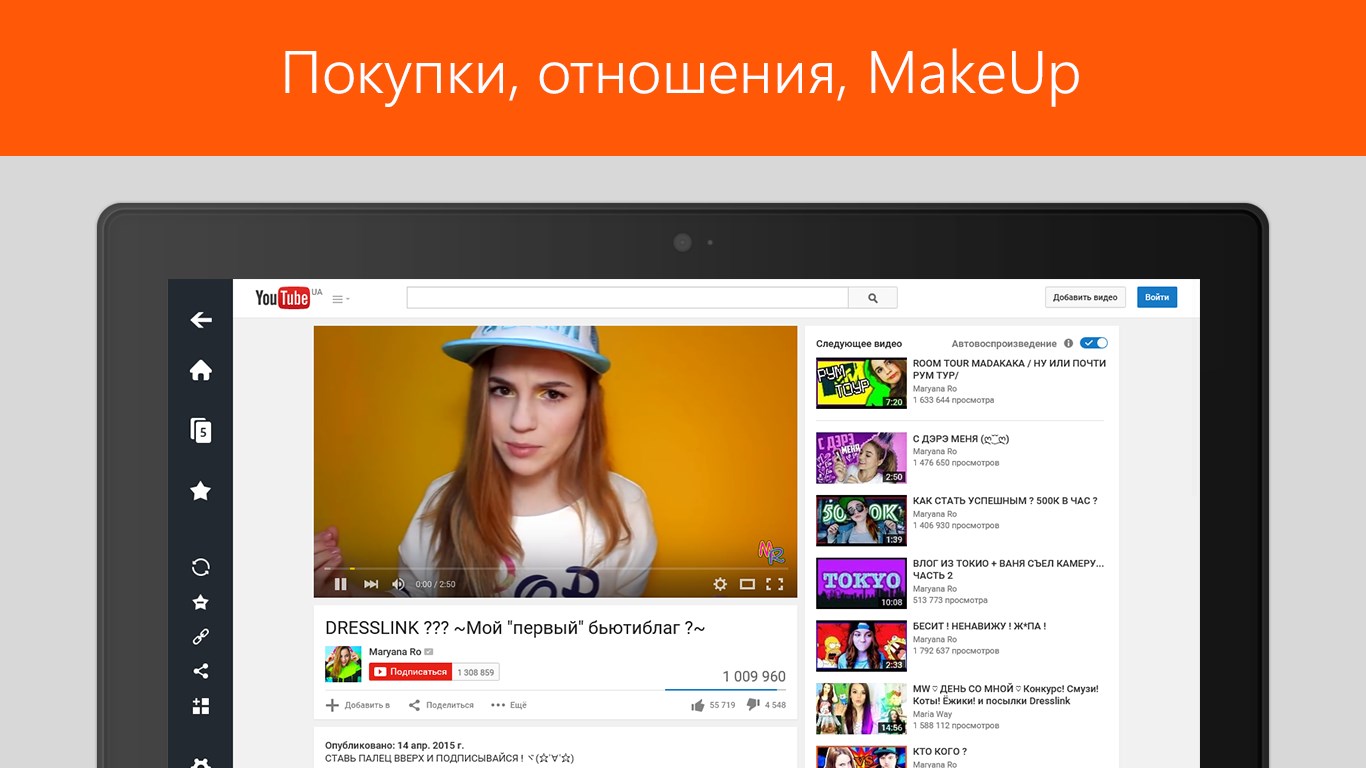Toggle the Автовоспроизведение autoplay switch
This screenshot has height=768, width=1366.
tap(1094, 343)
